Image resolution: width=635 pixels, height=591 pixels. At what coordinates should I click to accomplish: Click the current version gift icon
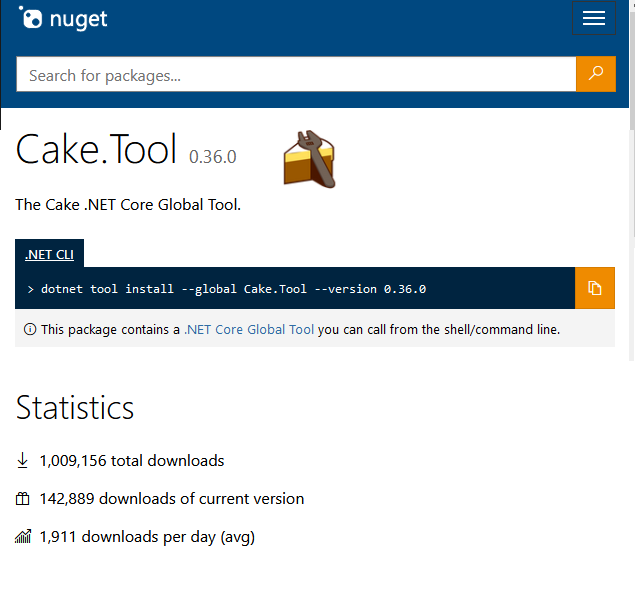23,499
